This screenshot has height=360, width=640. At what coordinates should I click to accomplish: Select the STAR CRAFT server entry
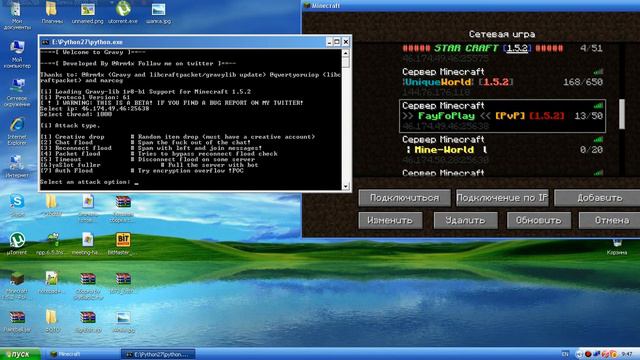pos(502,53)
